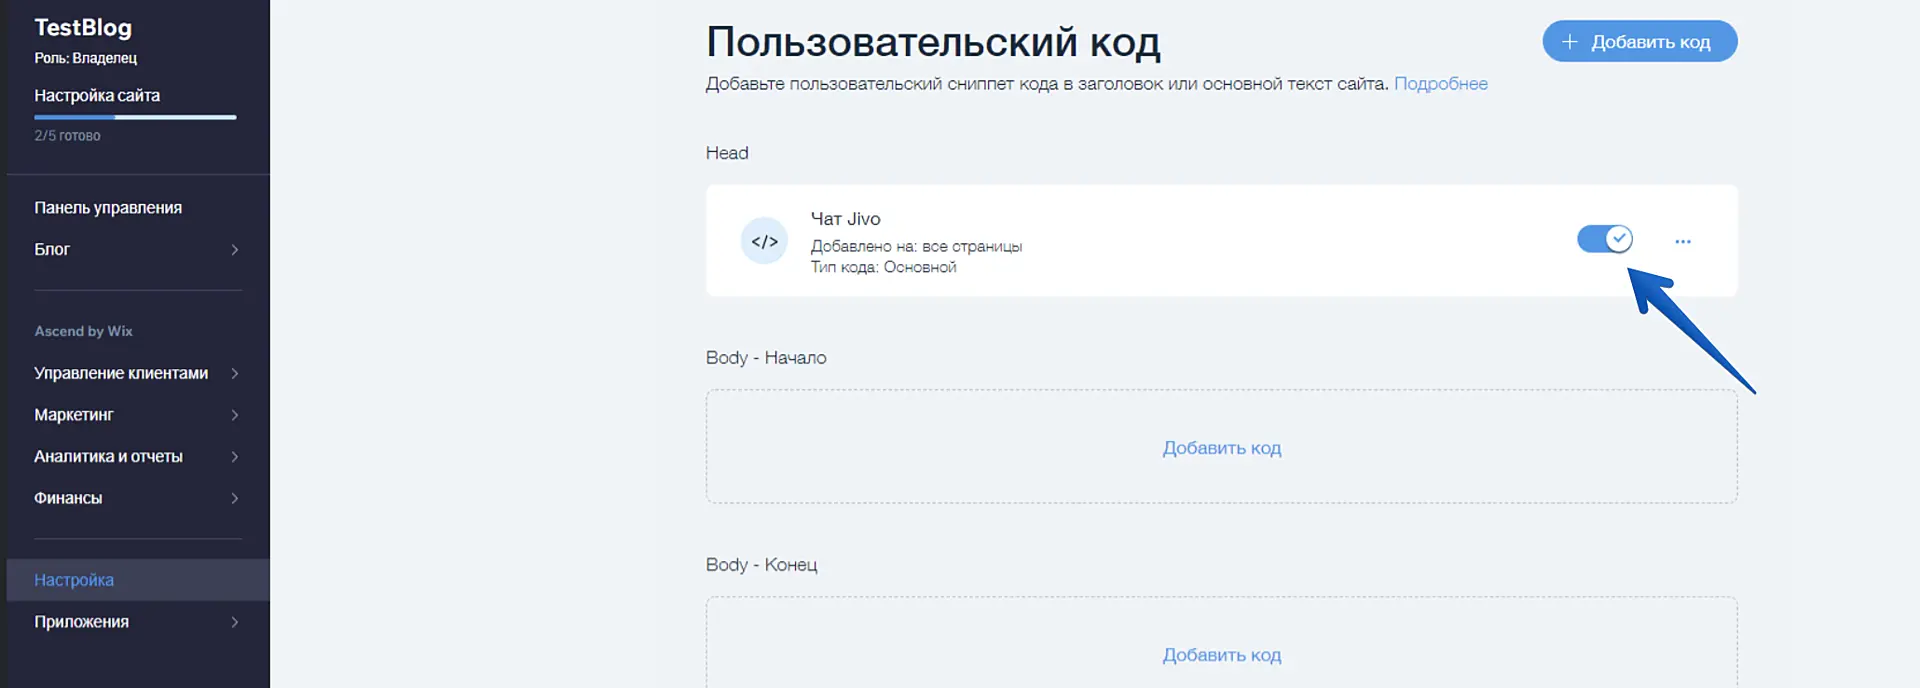
Task: Expand the Управление клиентами submenu
Action: pyautogui.click(x=234, y=373)
